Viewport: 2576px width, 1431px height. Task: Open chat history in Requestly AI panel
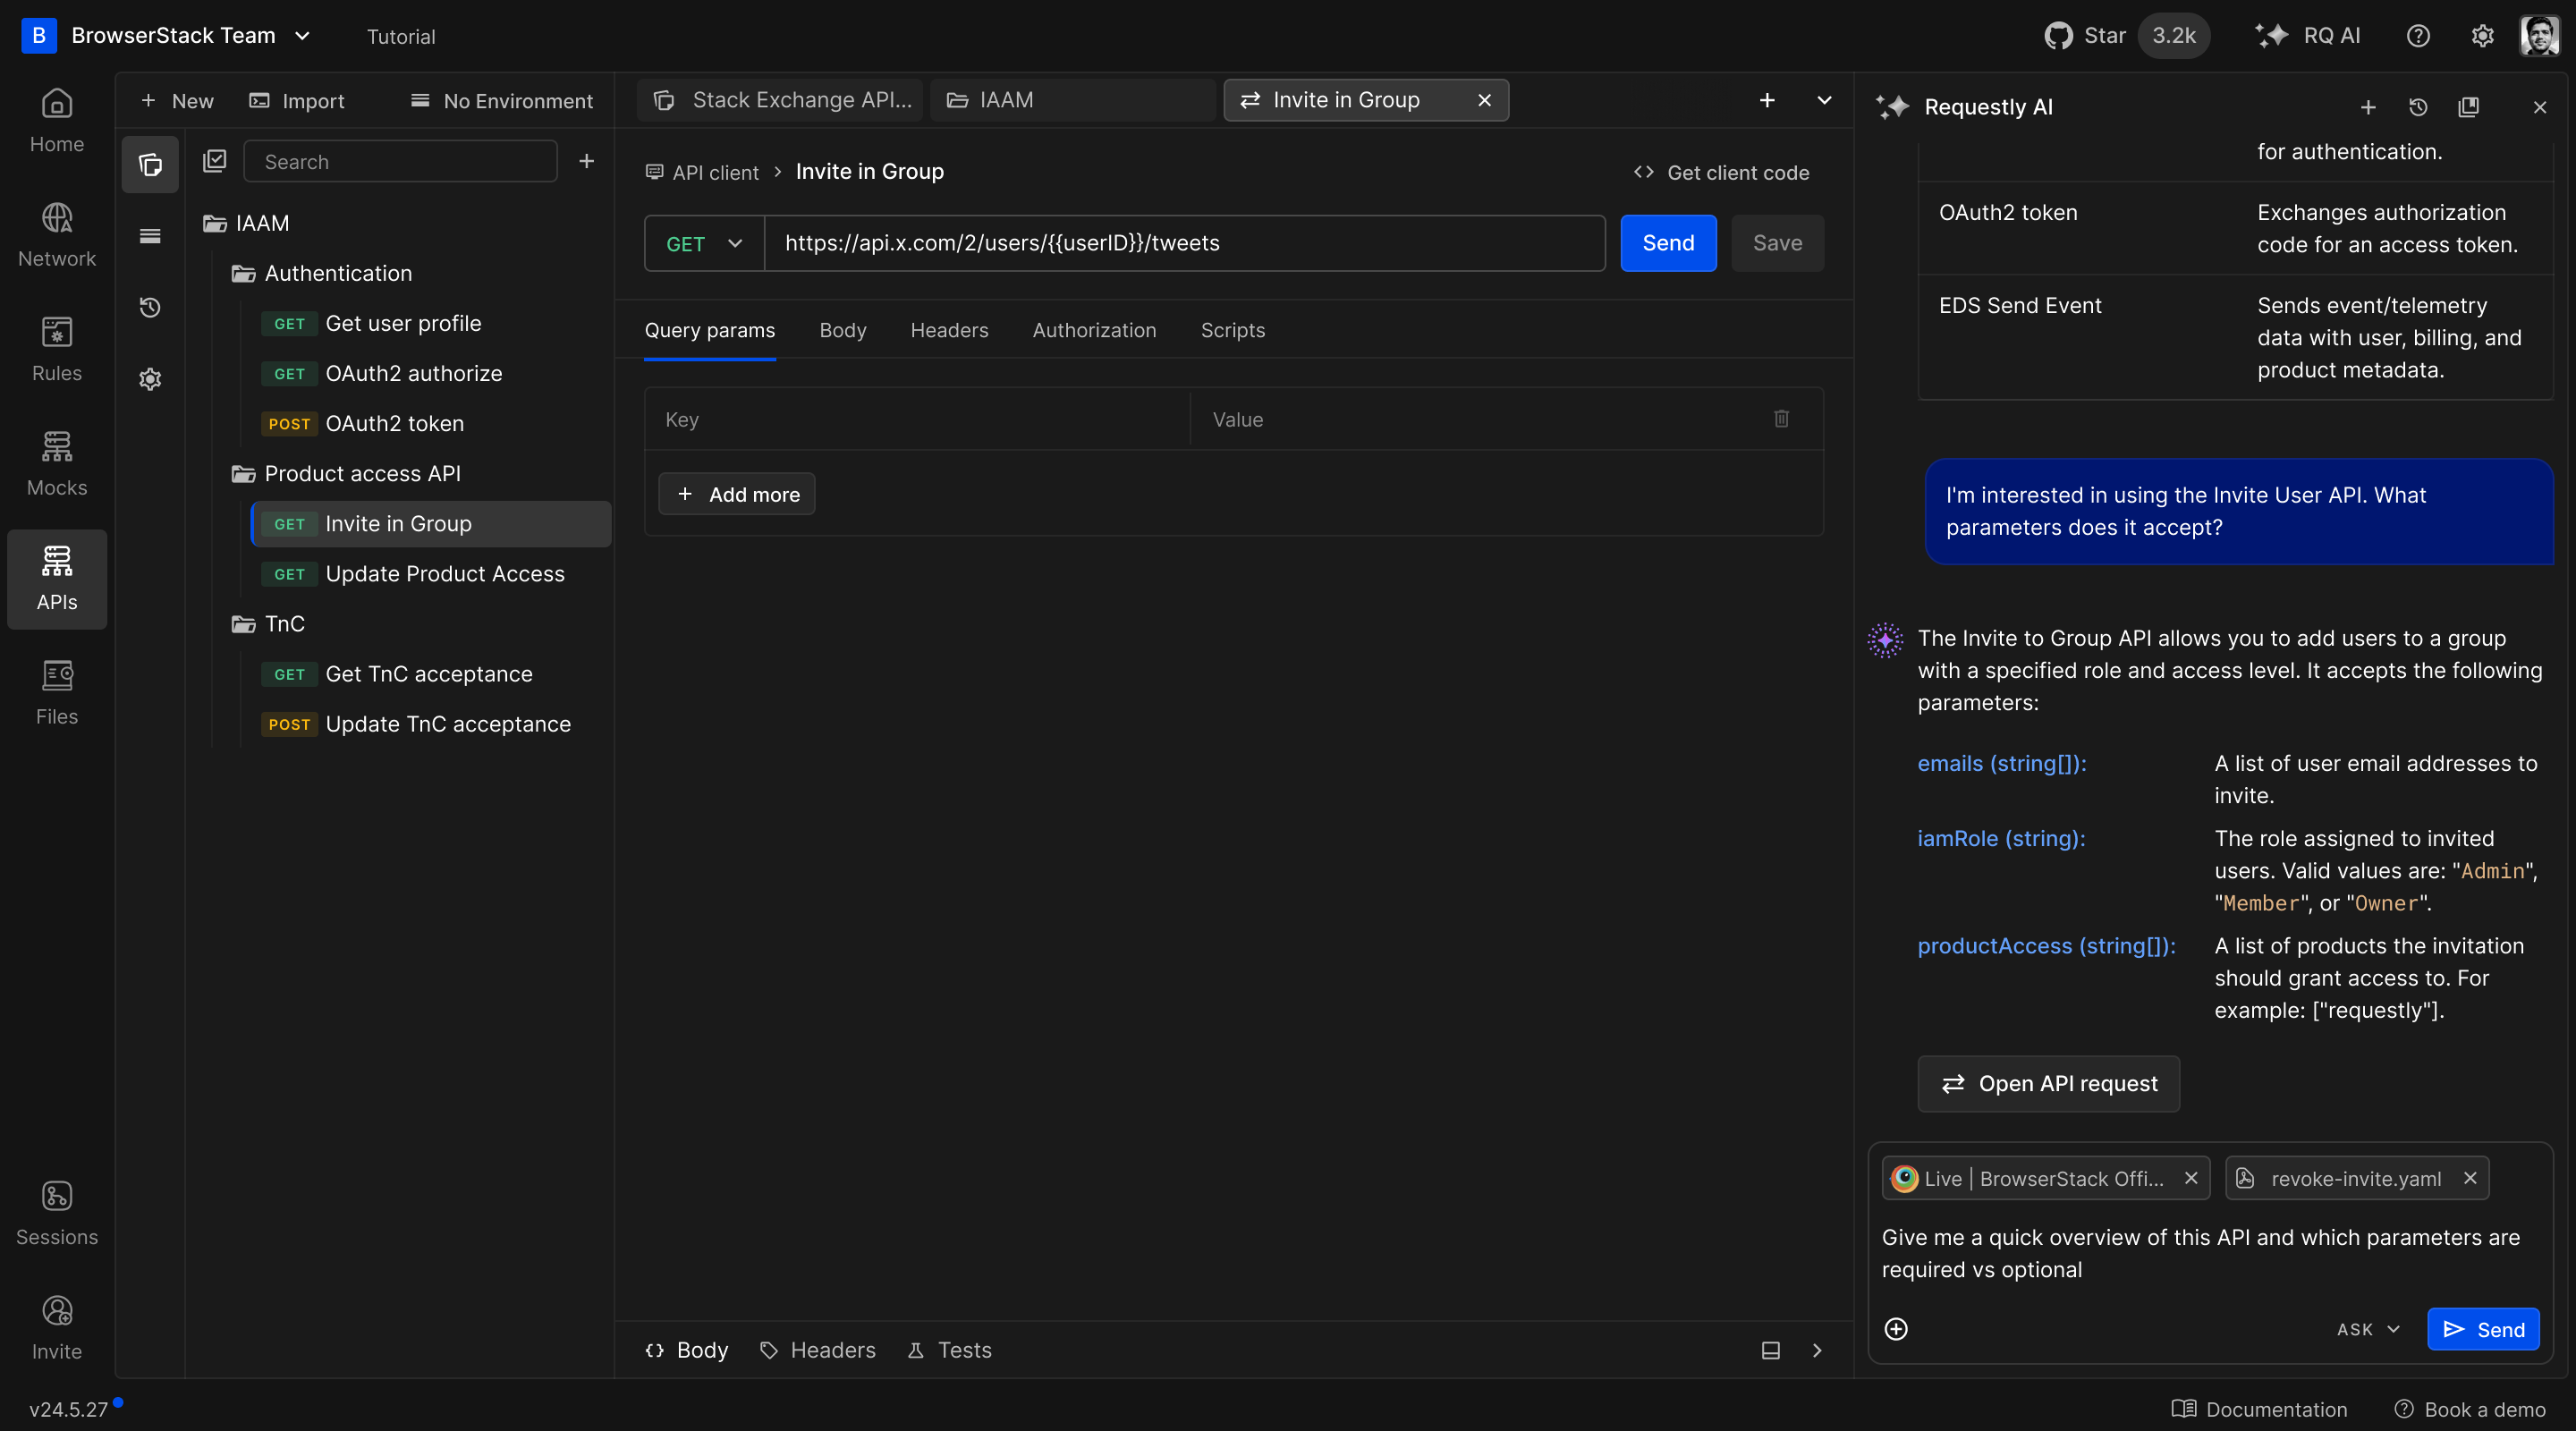[x=2418, y=107]
